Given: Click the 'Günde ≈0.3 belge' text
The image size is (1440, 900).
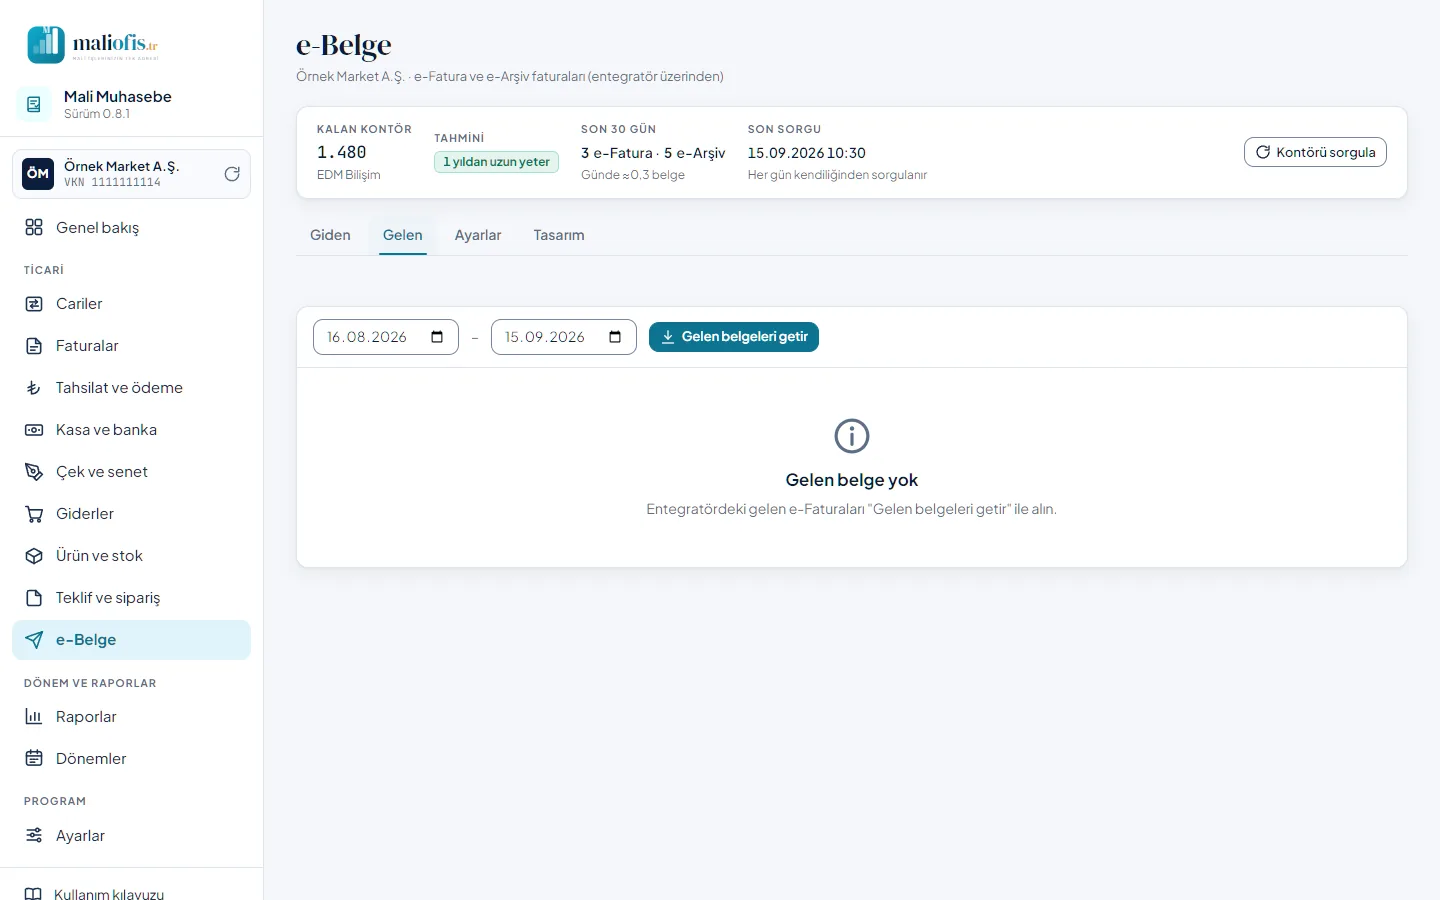Looking at the screenshot, I should 633,175.
